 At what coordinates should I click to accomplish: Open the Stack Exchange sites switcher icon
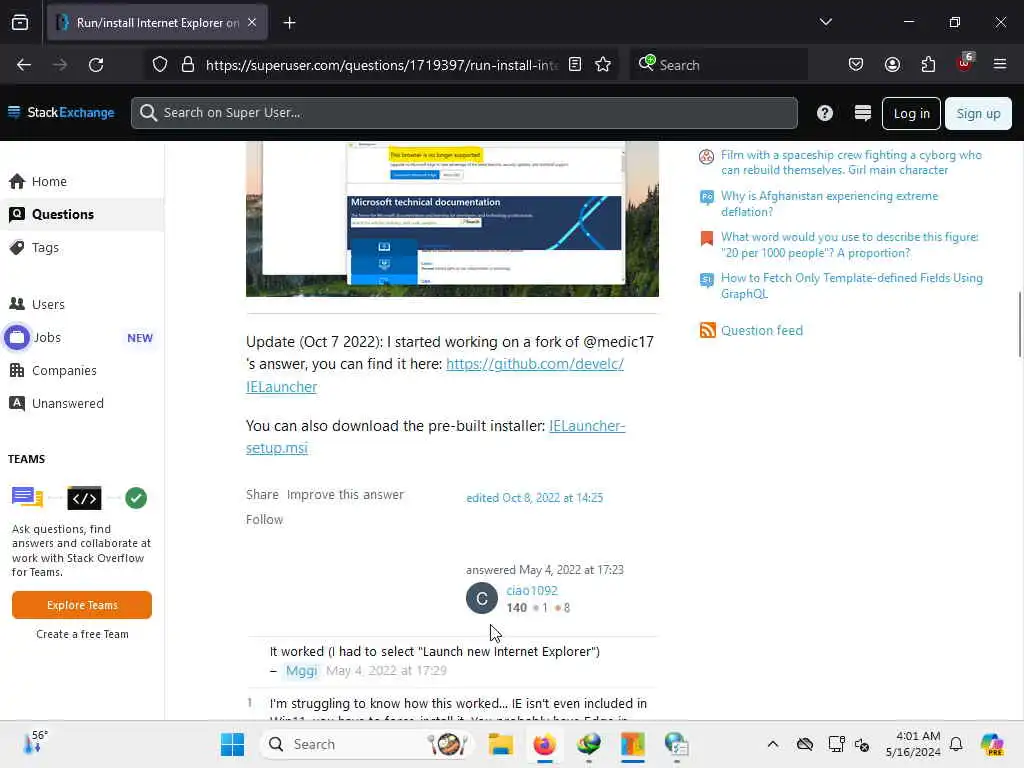pos(862,113)
